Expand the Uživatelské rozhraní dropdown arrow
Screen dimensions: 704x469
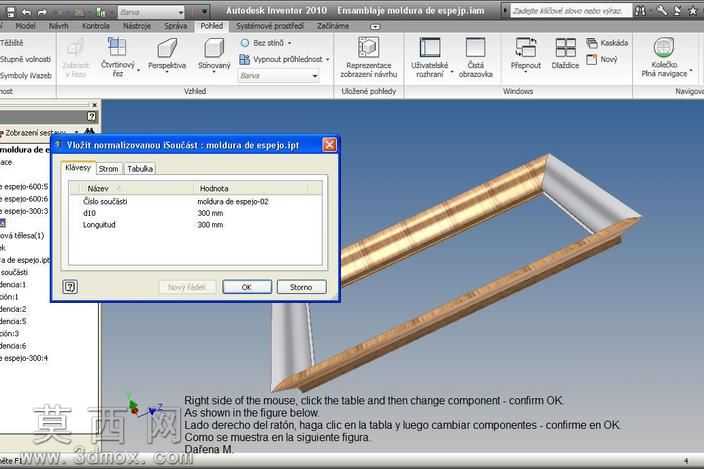click(x=452, y=71)
